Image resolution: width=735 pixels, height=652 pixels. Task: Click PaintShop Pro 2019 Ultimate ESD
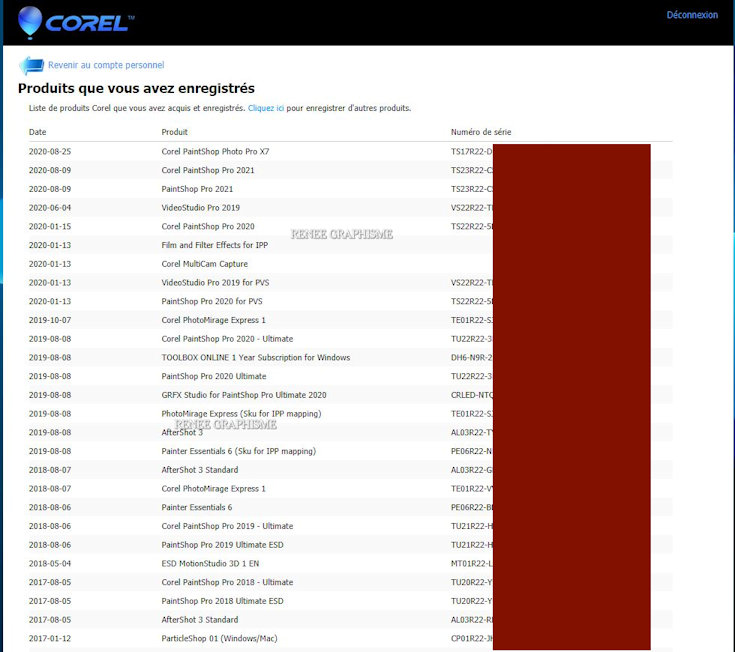222,545
